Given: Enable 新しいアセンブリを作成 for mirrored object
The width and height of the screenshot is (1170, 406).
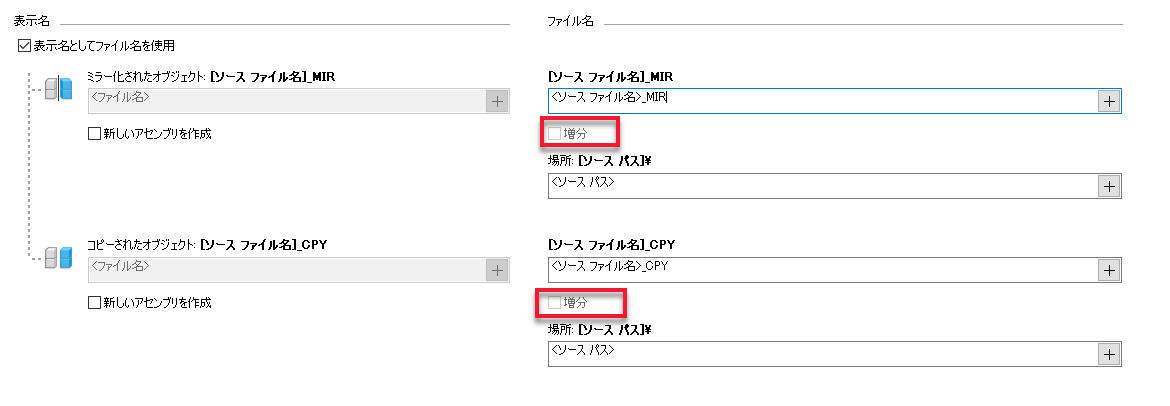Looking at the screenshot, I should click(x=95, y=133).
